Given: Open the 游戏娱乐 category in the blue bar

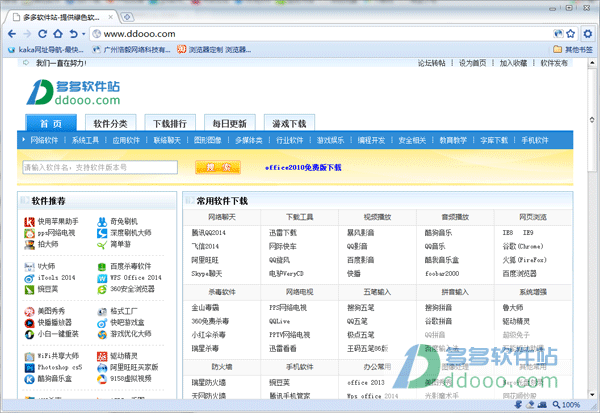Looking at the screenshot, I should click(x=330, y=140).
